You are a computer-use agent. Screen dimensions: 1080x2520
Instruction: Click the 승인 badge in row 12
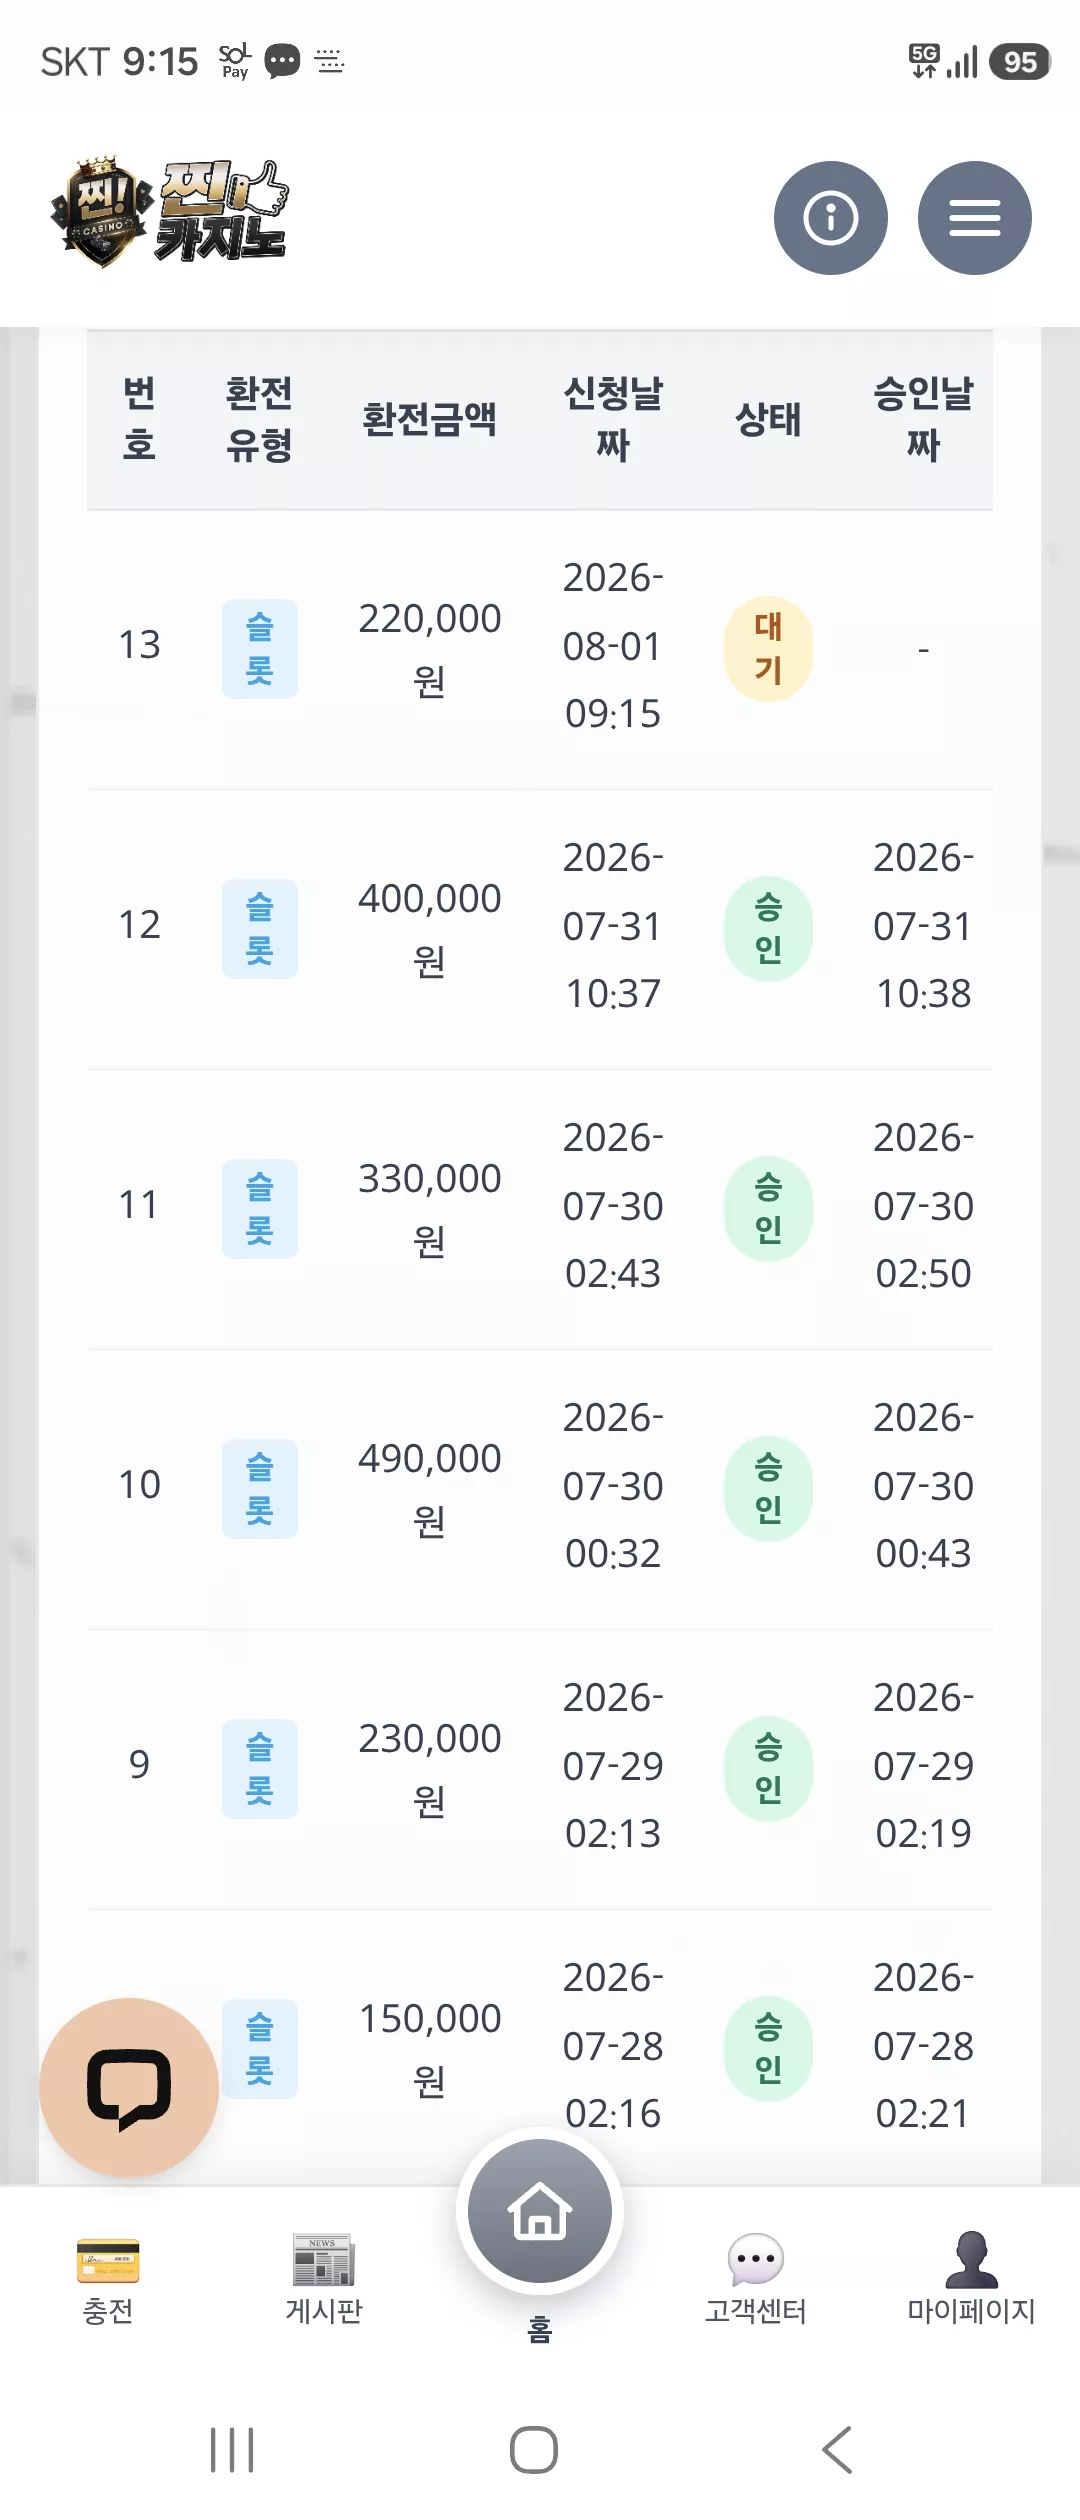768,929
